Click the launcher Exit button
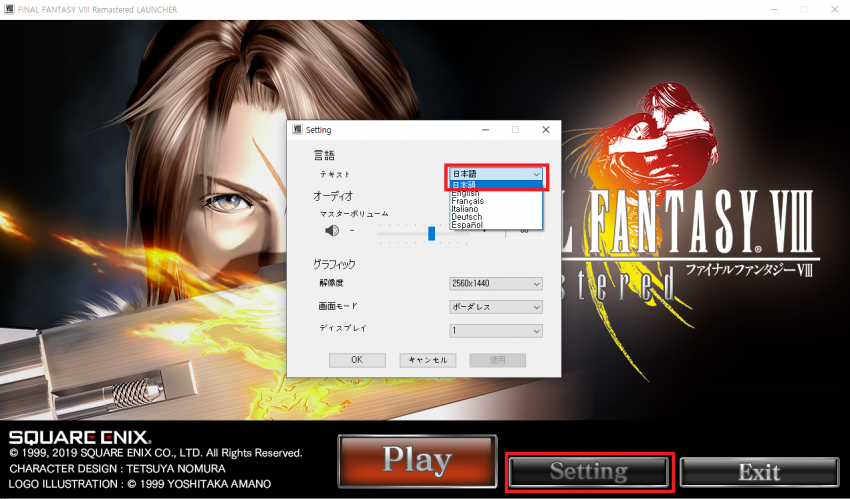This screenshot has height=499, width=850. (759, 472)
